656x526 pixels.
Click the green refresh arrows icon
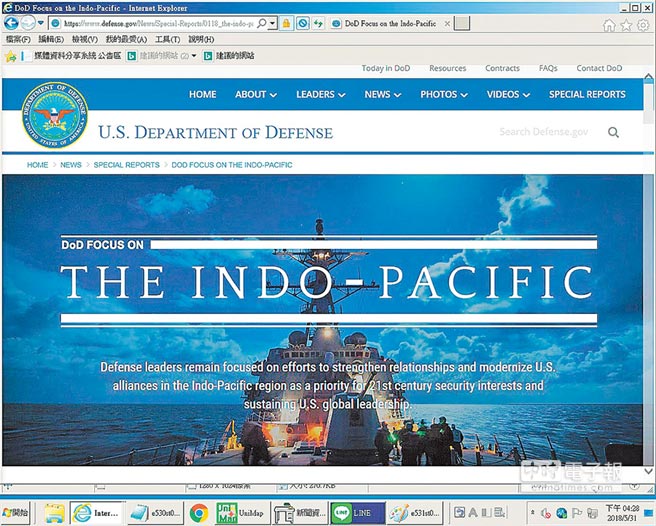point(318,23)
